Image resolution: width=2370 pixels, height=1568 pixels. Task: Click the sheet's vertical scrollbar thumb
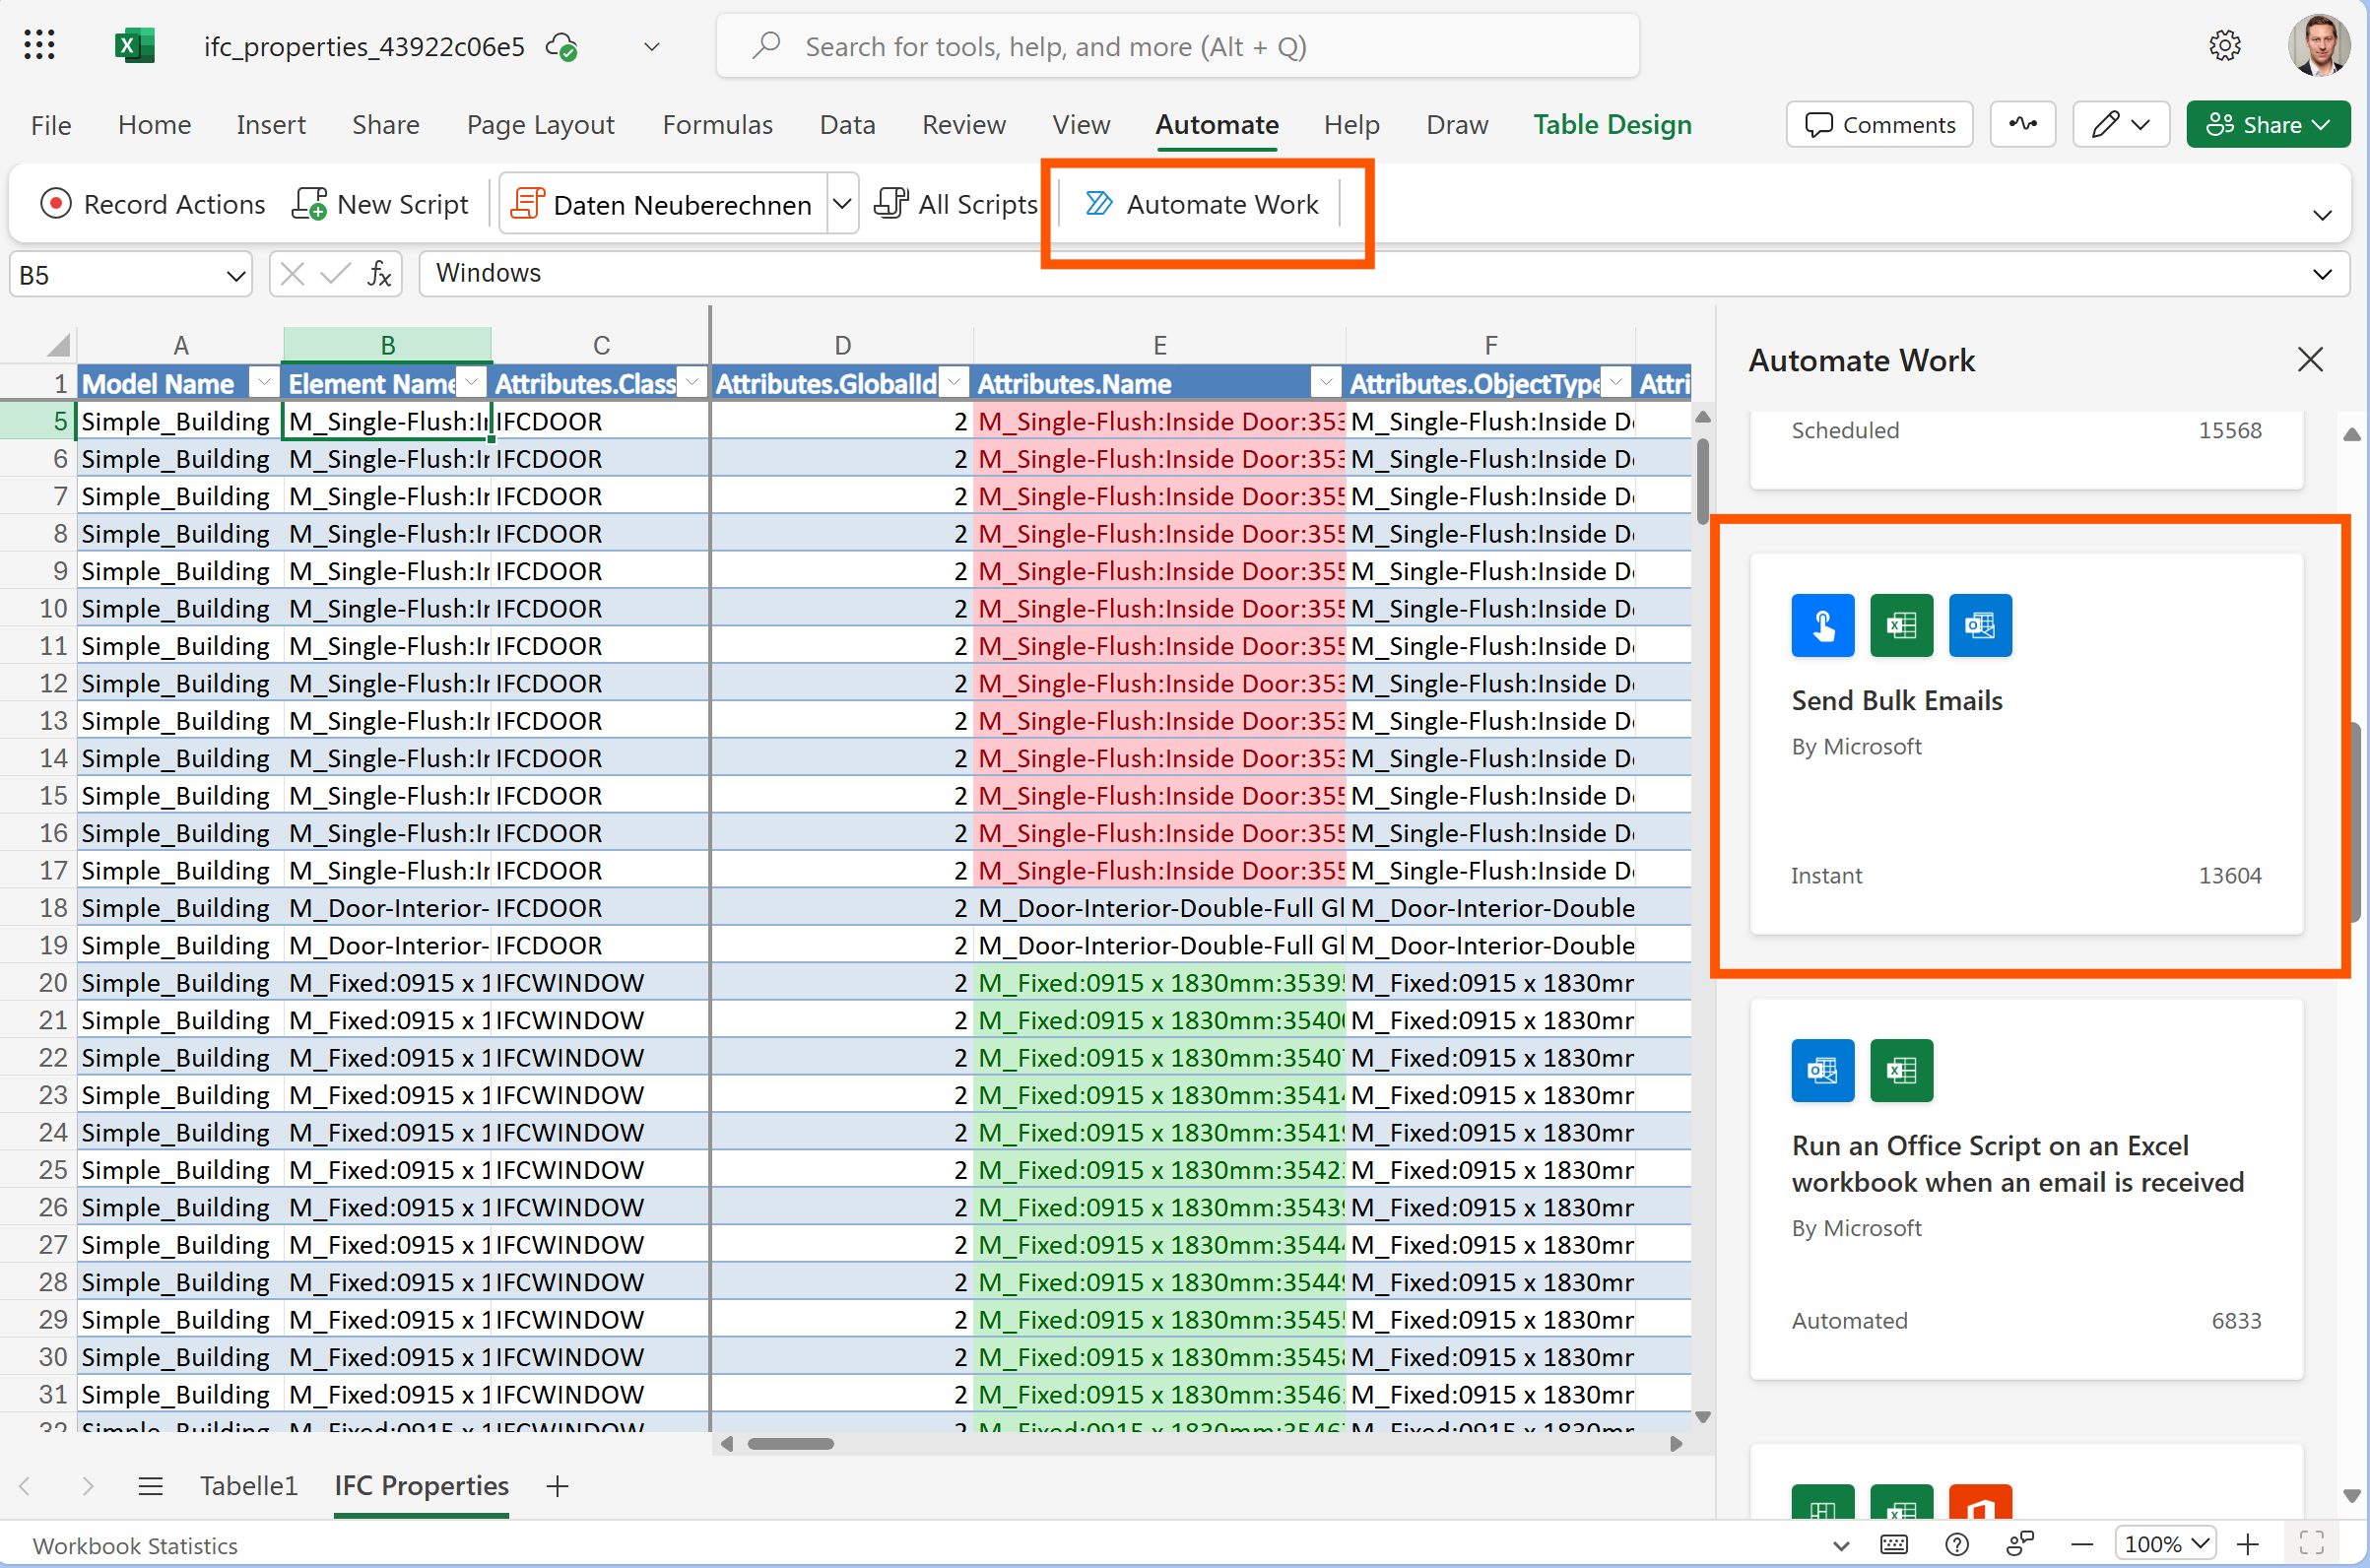(1702, 482)
